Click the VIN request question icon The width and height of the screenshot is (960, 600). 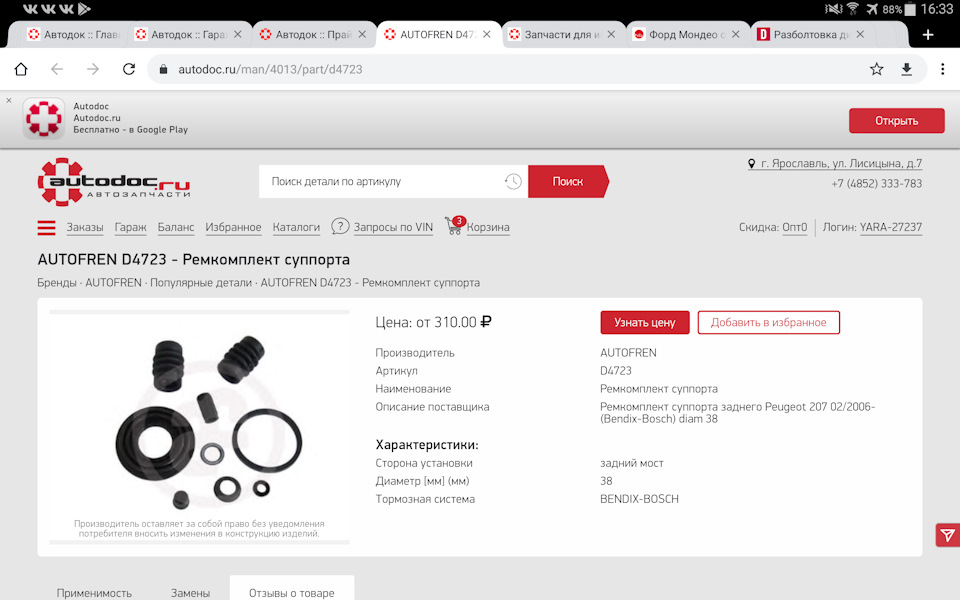340,227
